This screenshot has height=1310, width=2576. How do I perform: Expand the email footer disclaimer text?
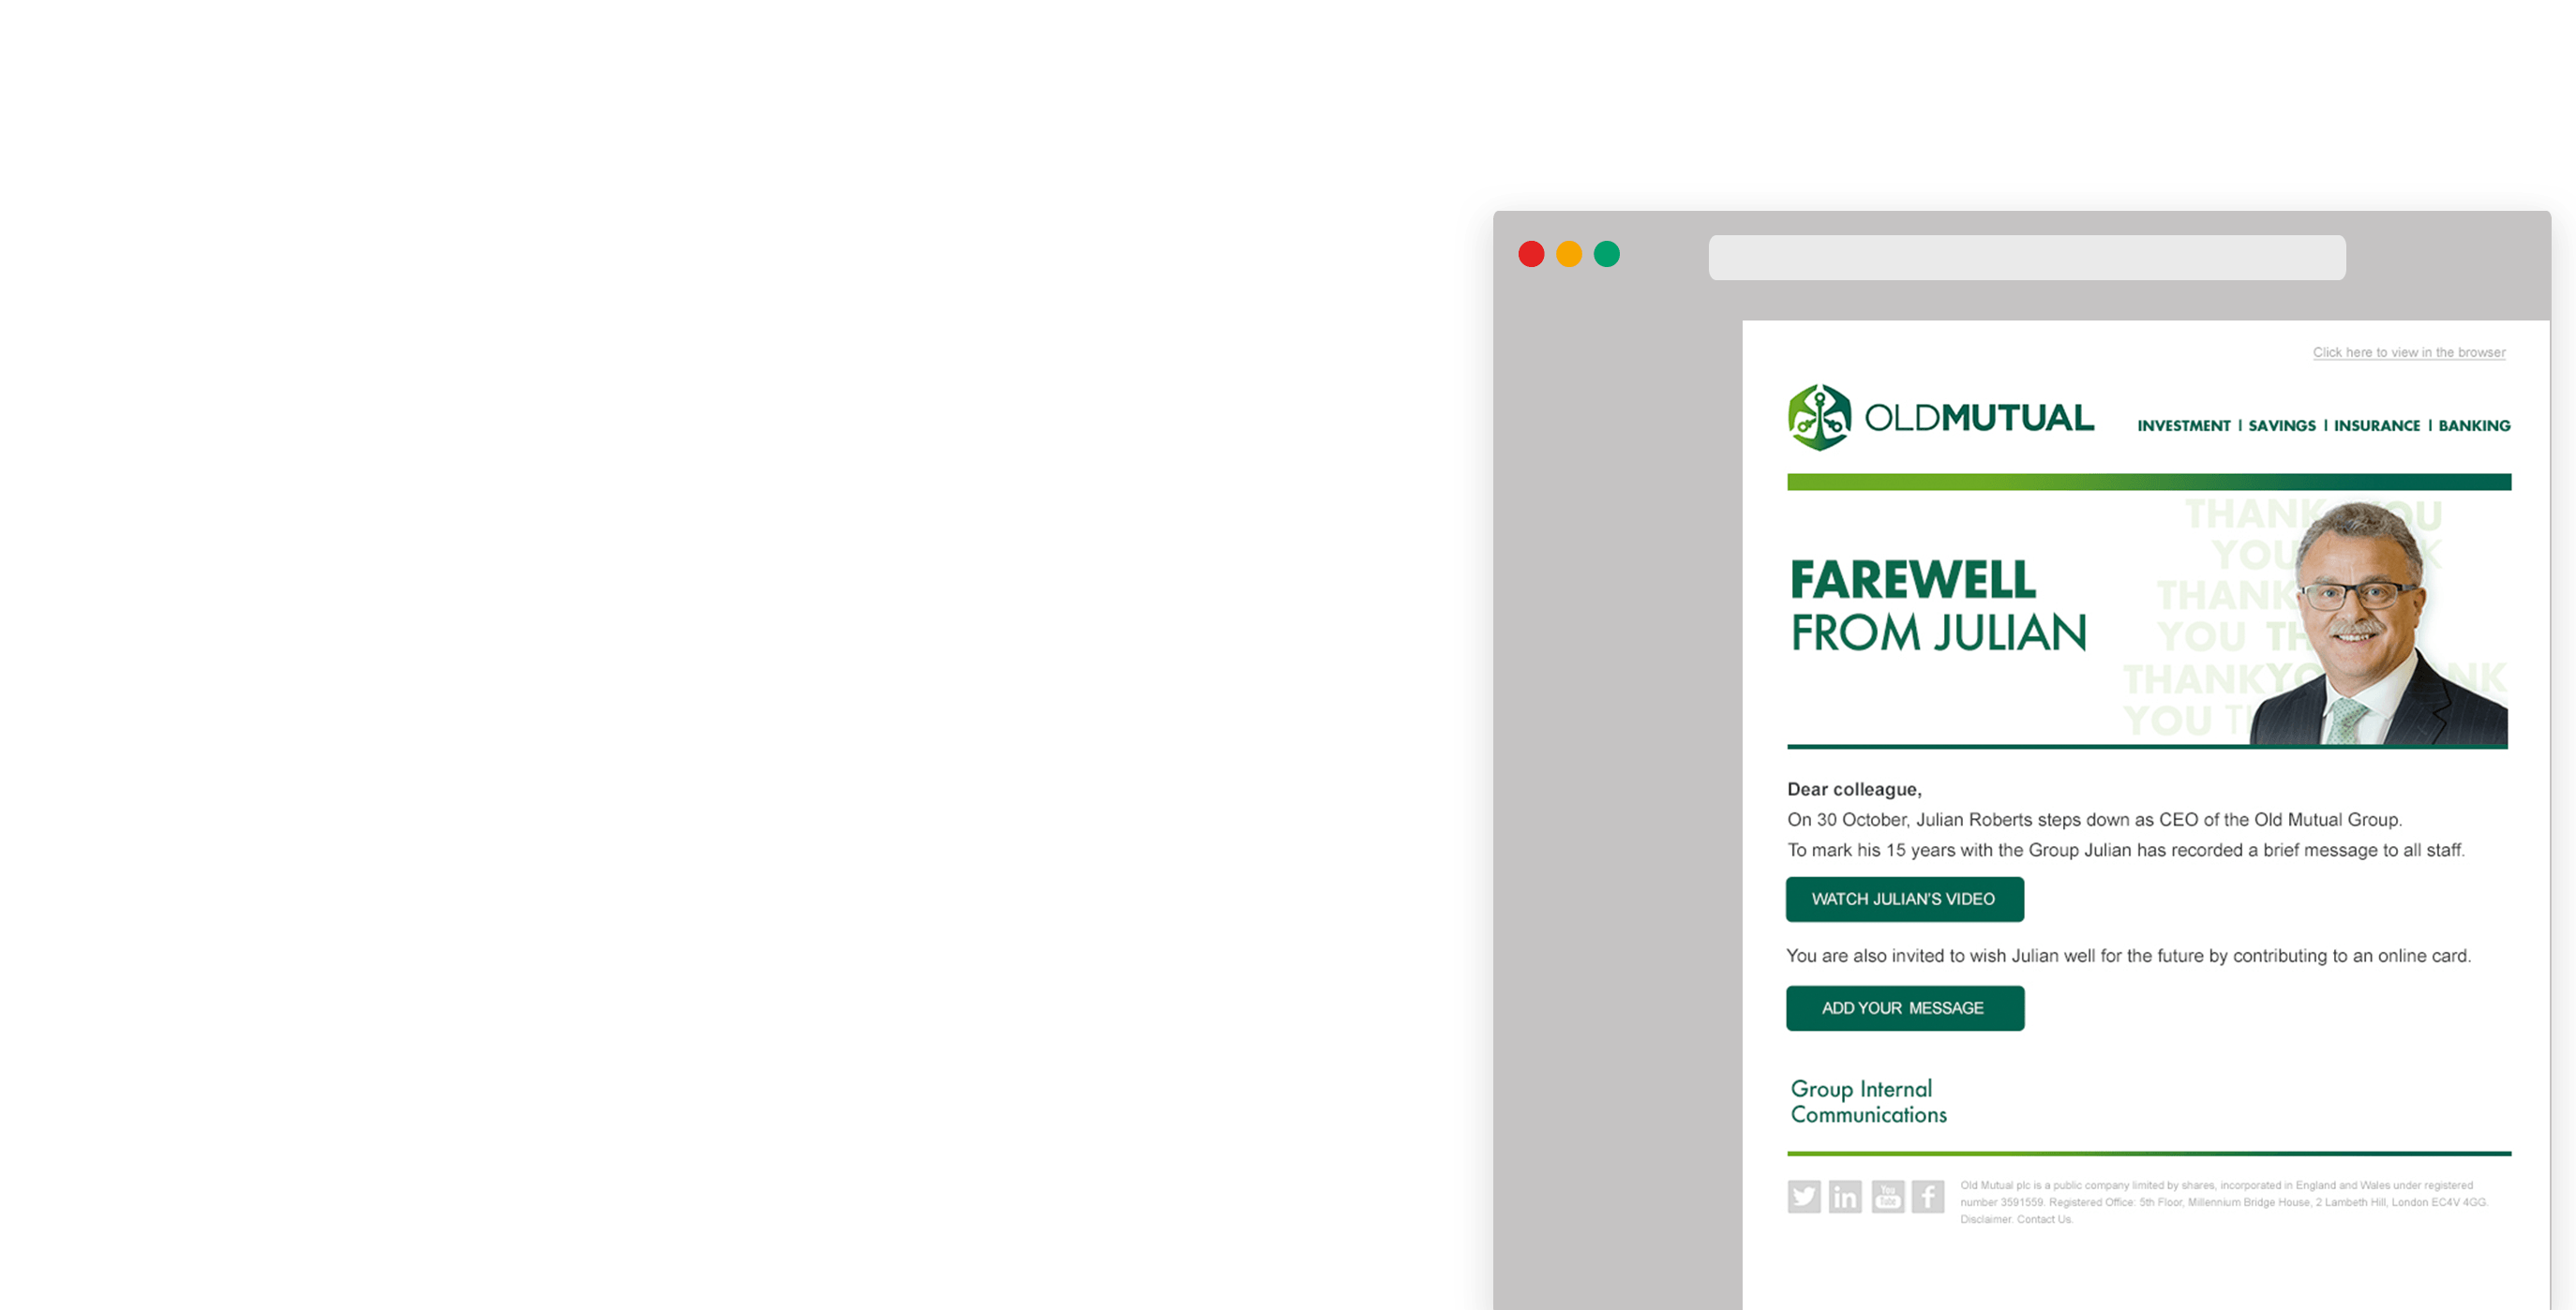[1989, 1227]
